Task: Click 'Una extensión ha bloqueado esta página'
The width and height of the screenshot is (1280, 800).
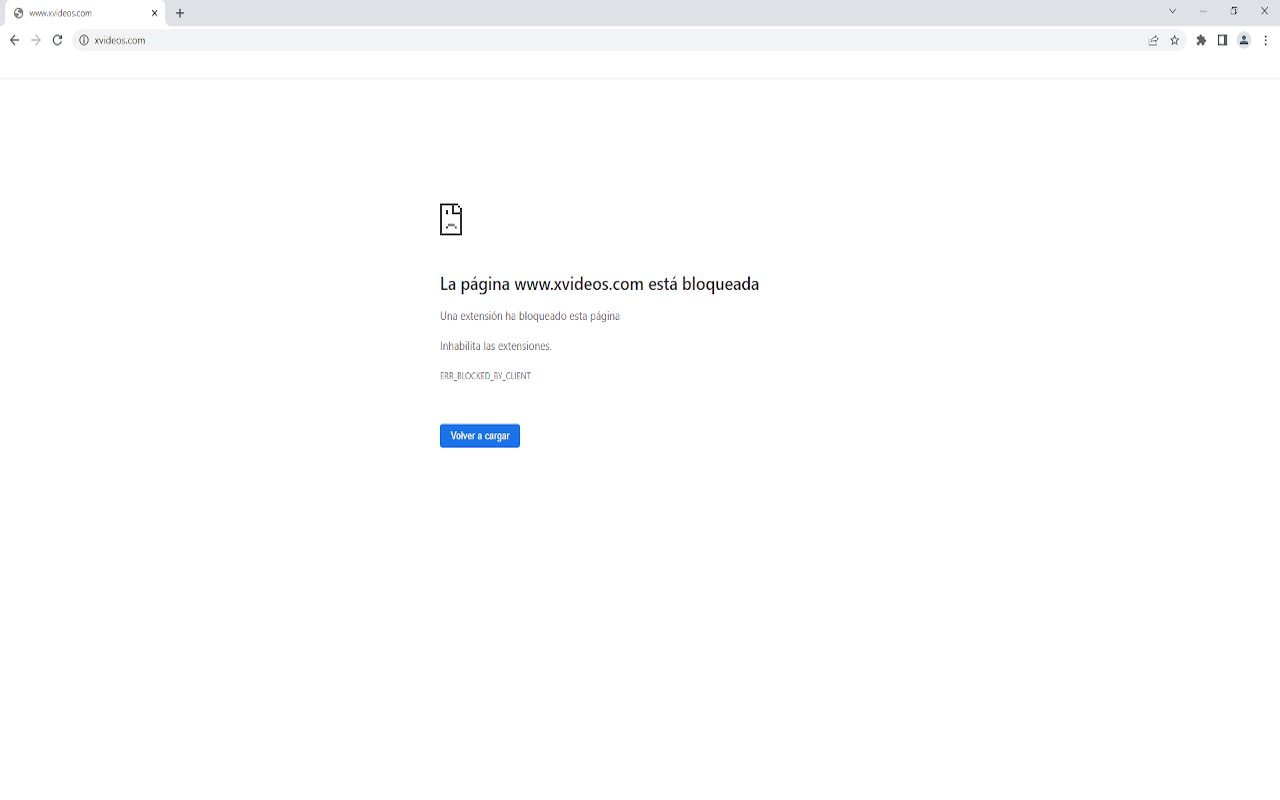Action: pyautogui.click(x=530, y=316)
